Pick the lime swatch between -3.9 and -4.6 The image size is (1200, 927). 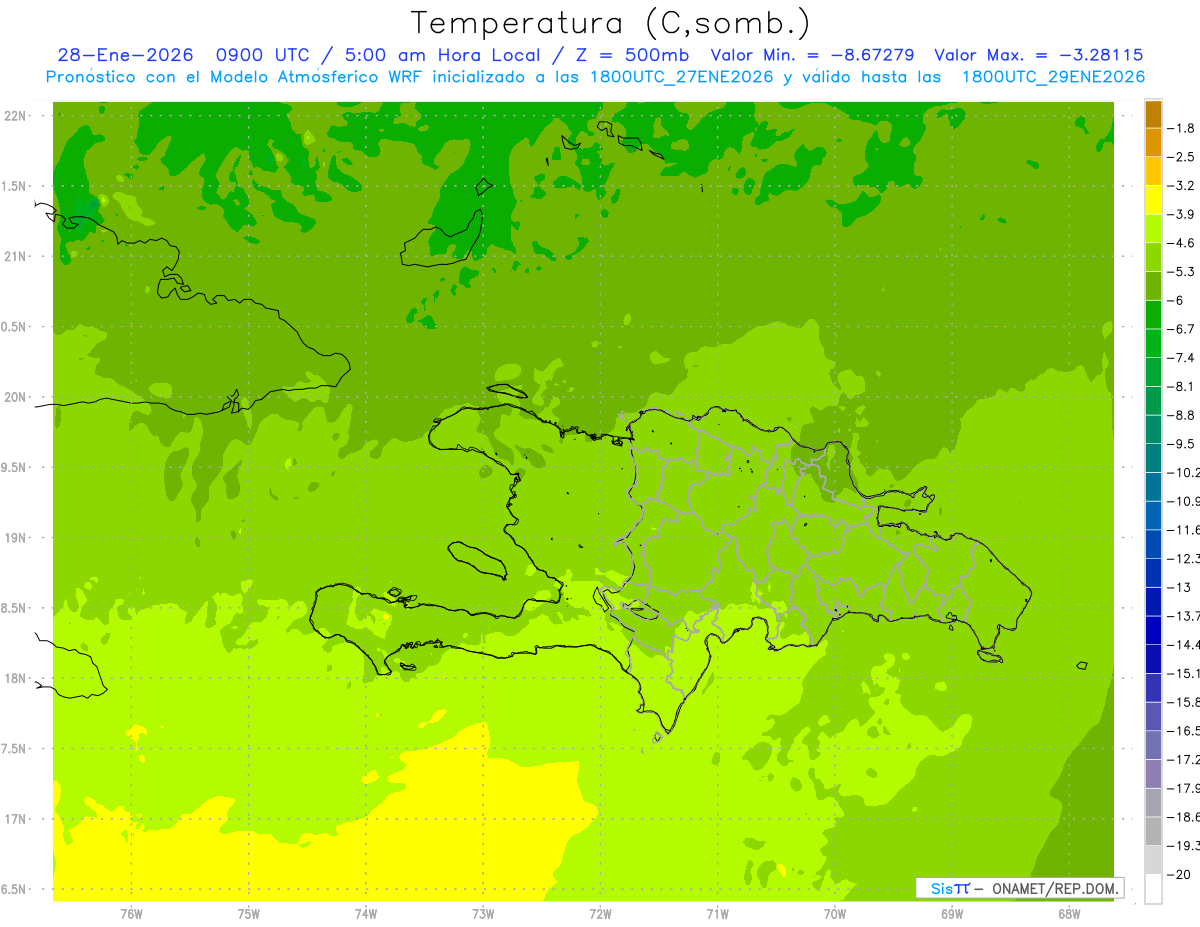(x=1153, y=229)
